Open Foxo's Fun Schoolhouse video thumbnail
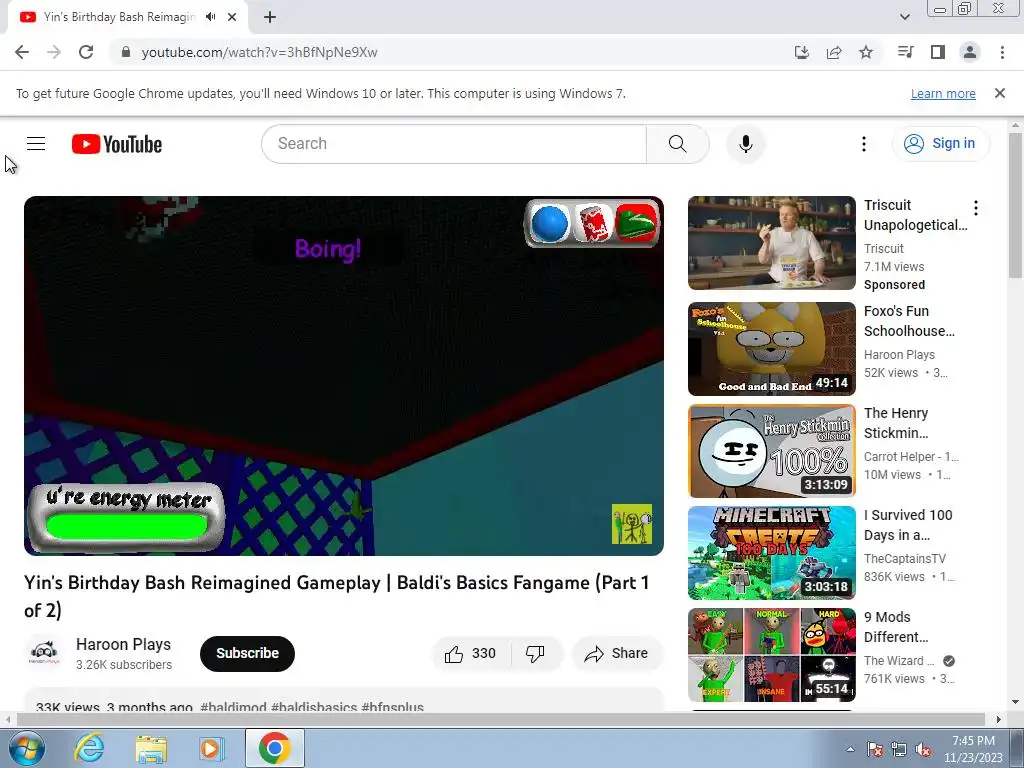Screen dimensions: 1024x768 coord(771,349)
